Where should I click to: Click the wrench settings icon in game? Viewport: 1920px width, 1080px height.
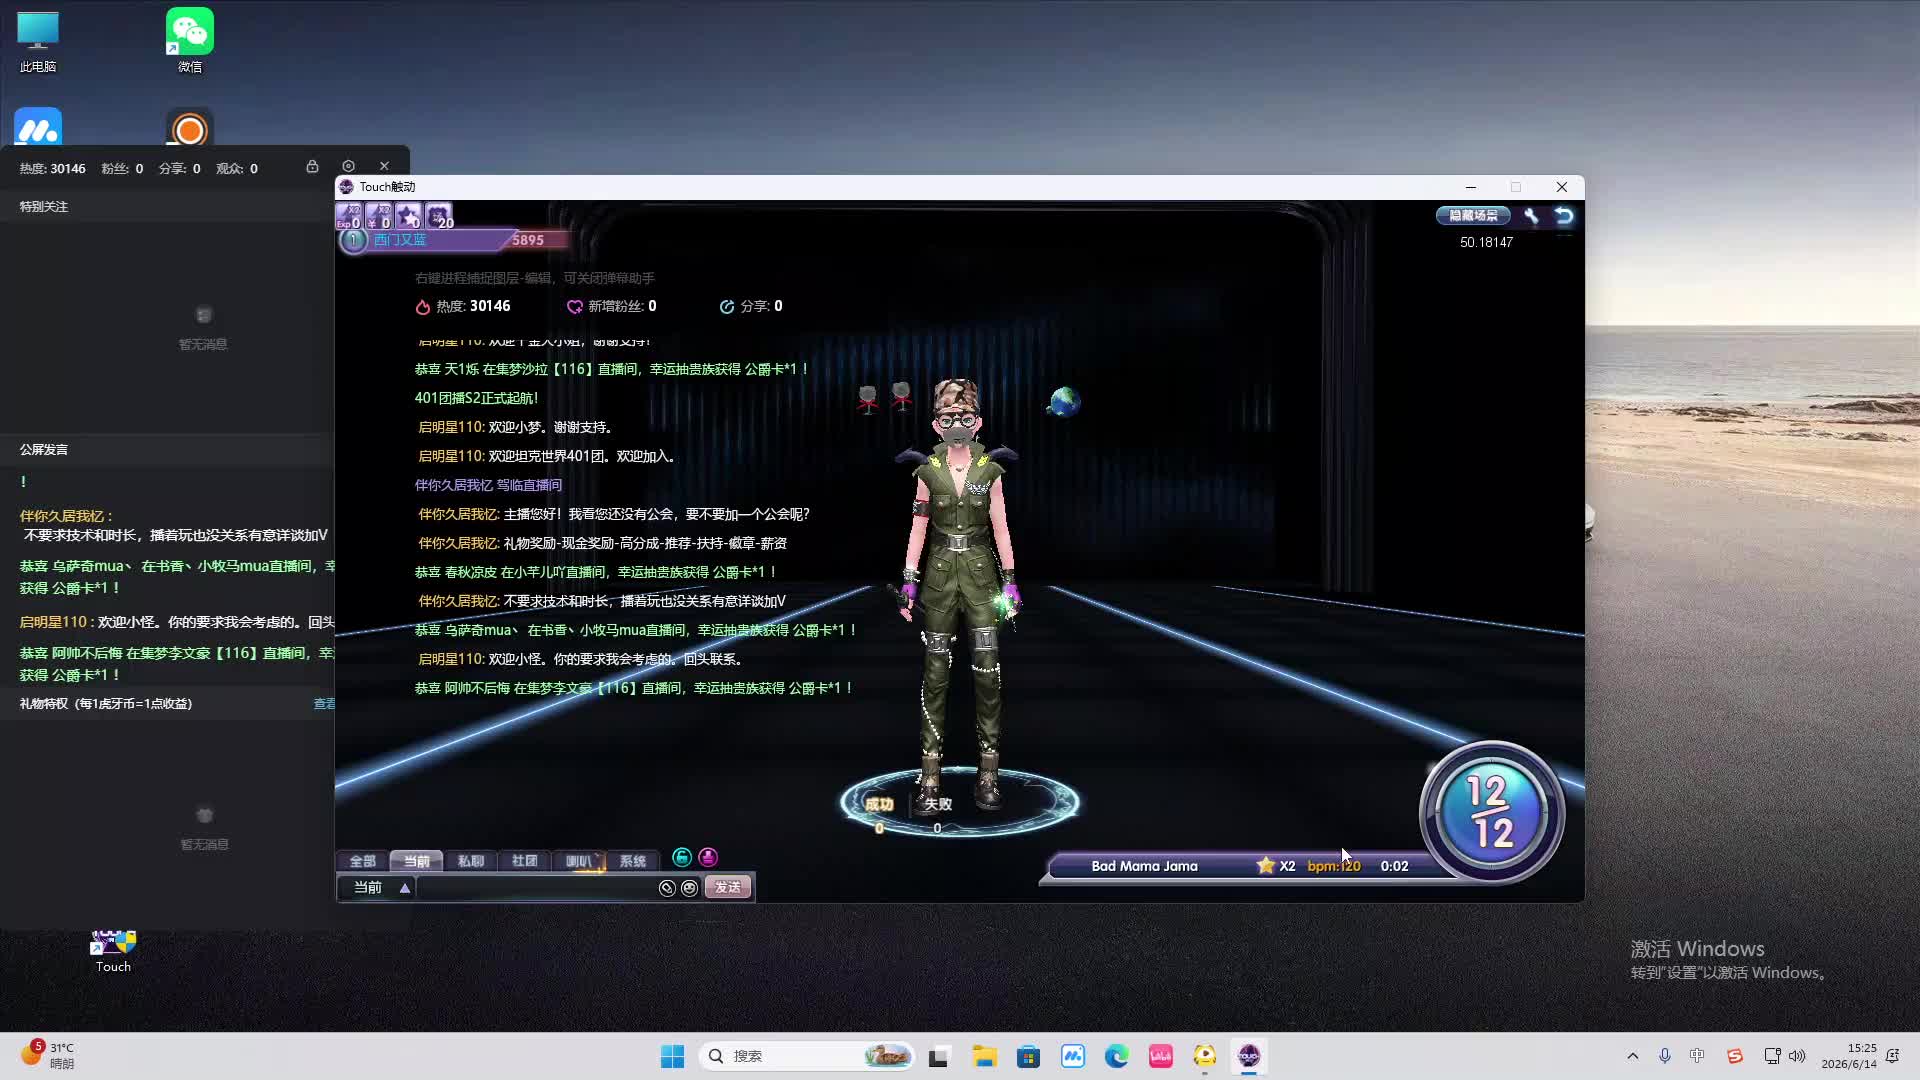pos(1531,215)
